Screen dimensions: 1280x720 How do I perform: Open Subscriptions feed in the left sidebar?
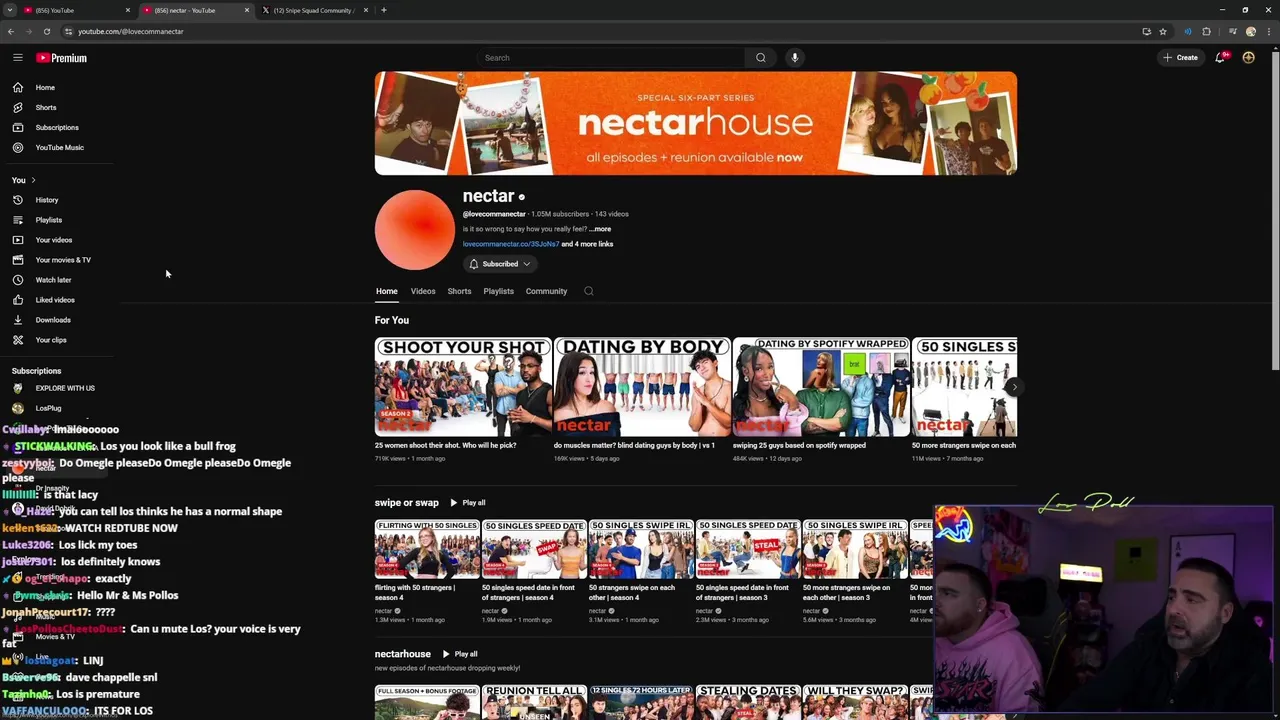coord(56,128)
